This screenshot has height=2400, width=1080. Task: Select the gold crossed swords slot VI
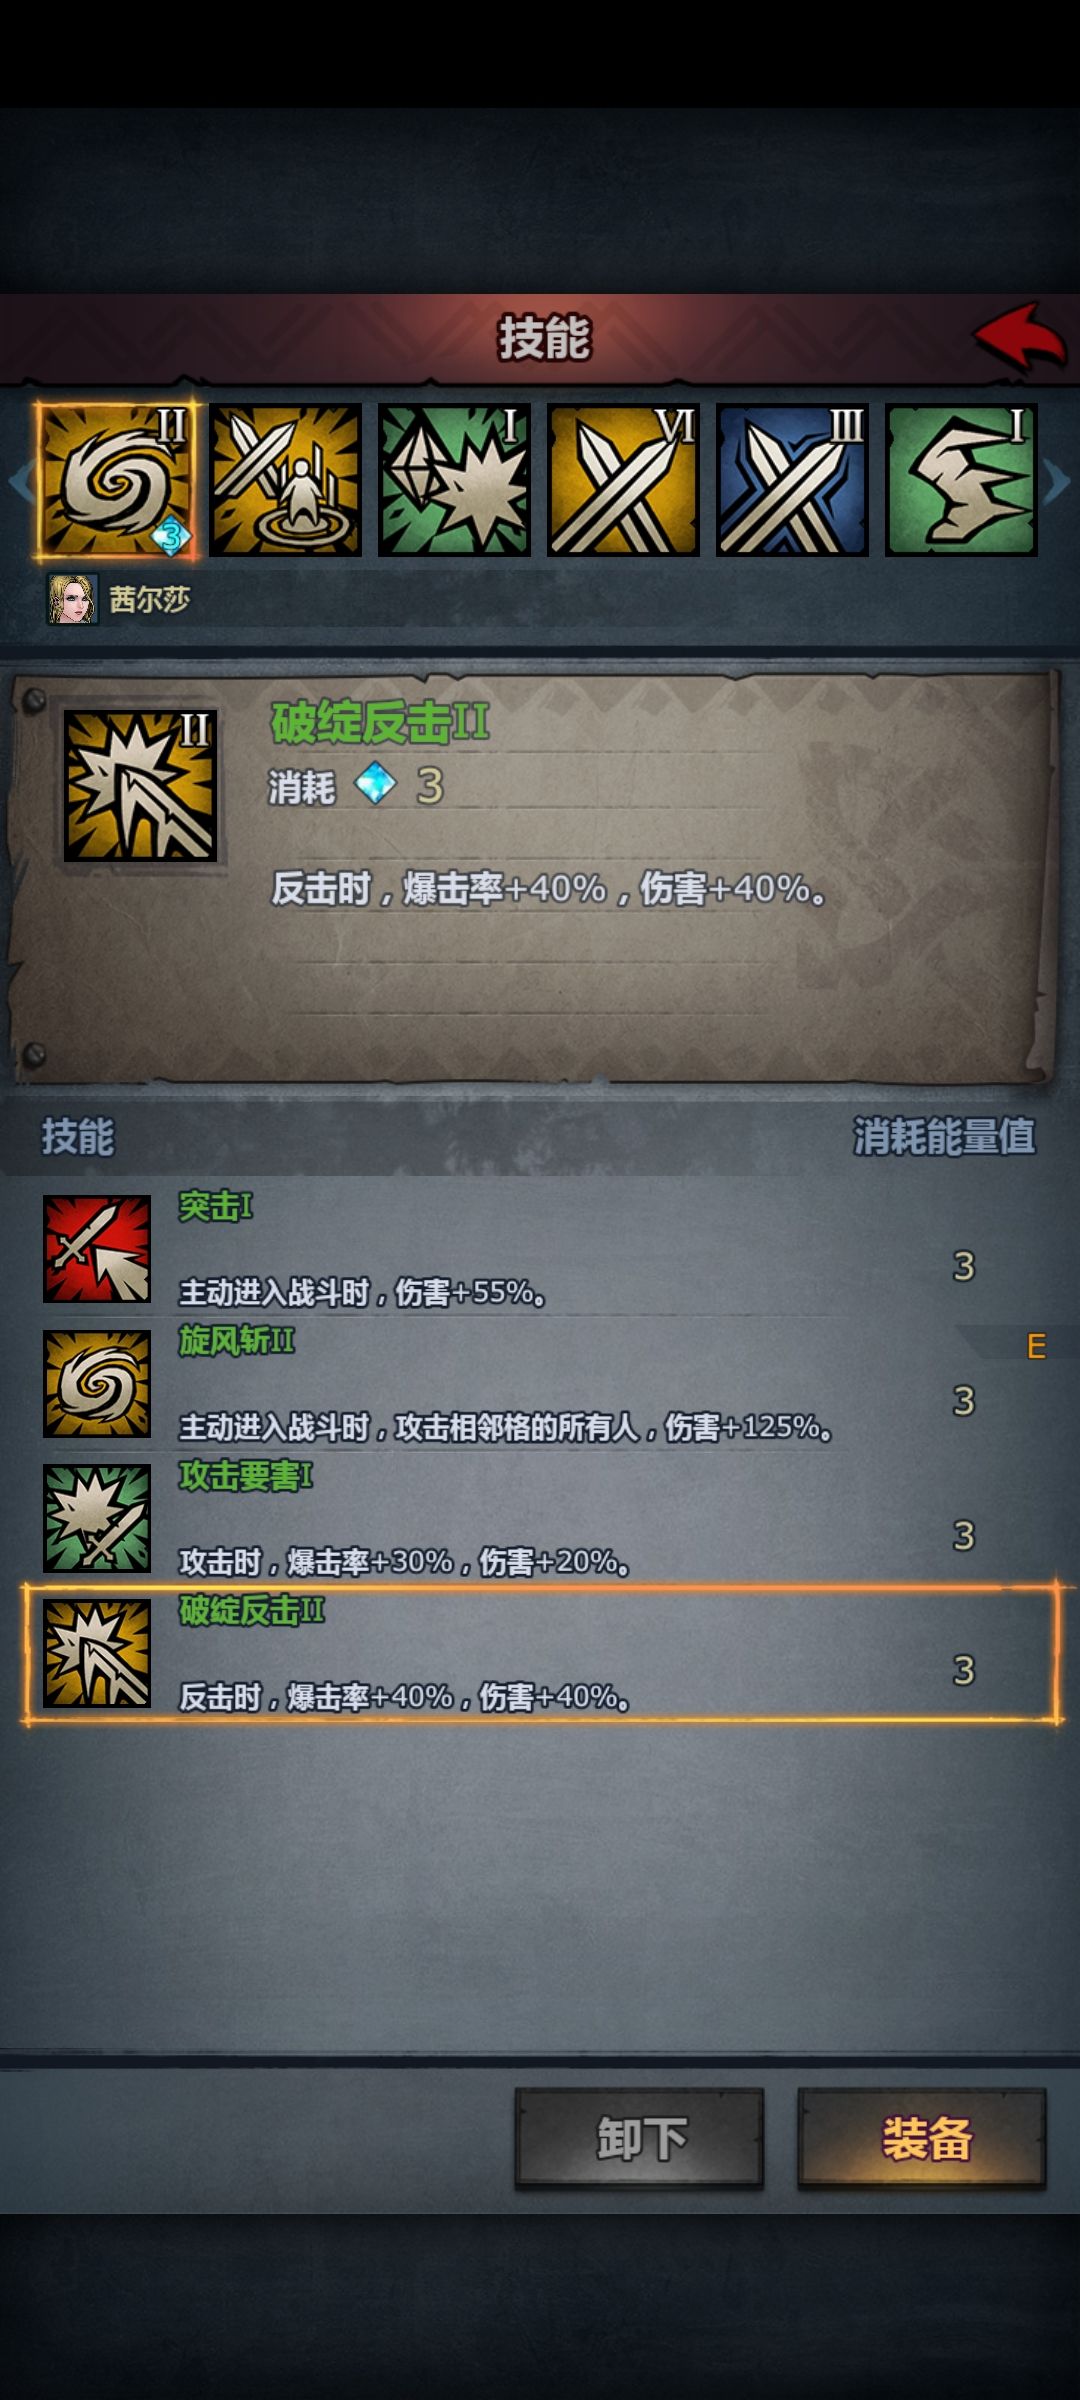coord(623,480)
